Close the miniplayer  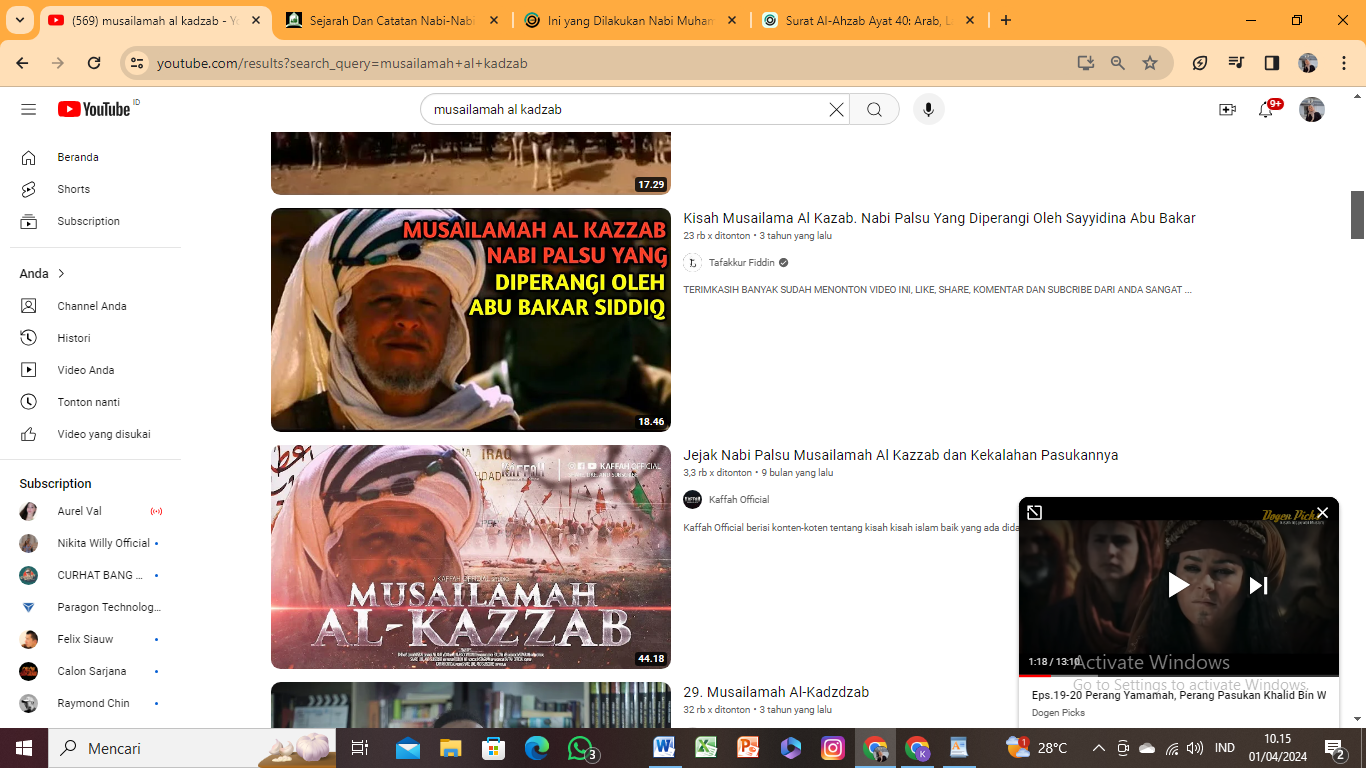pos(1322,513)
